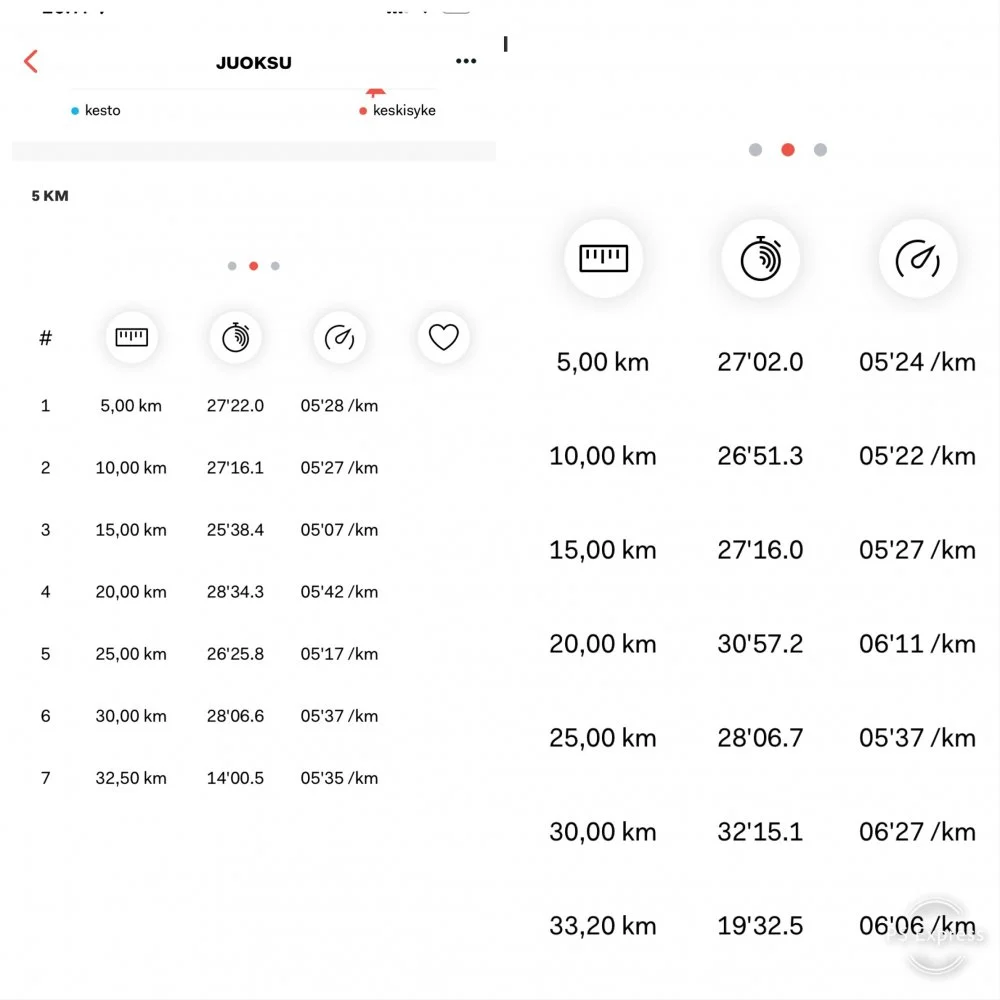Tap active red page dot in right screenshot
Image resolution: width=1000 pixels, height=1000 pixels.
tap(788, 150)
